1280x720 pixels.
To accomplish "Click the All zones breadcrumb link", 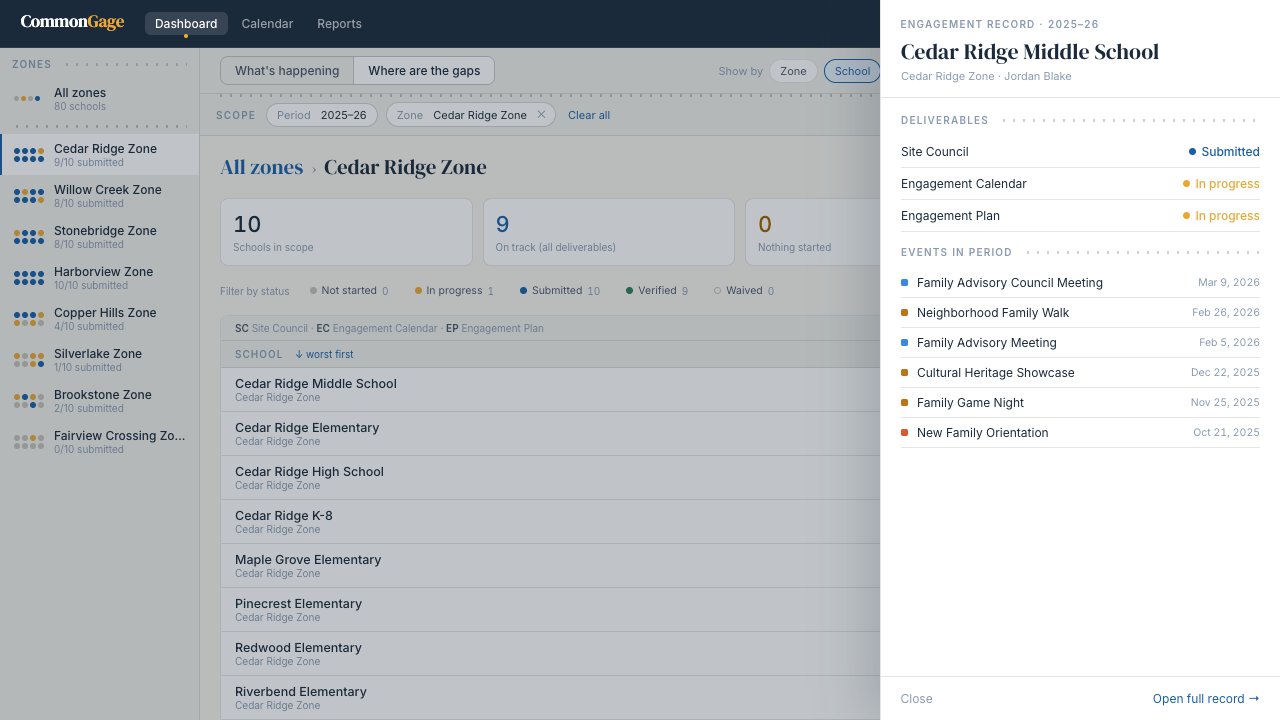I will 261,167.
